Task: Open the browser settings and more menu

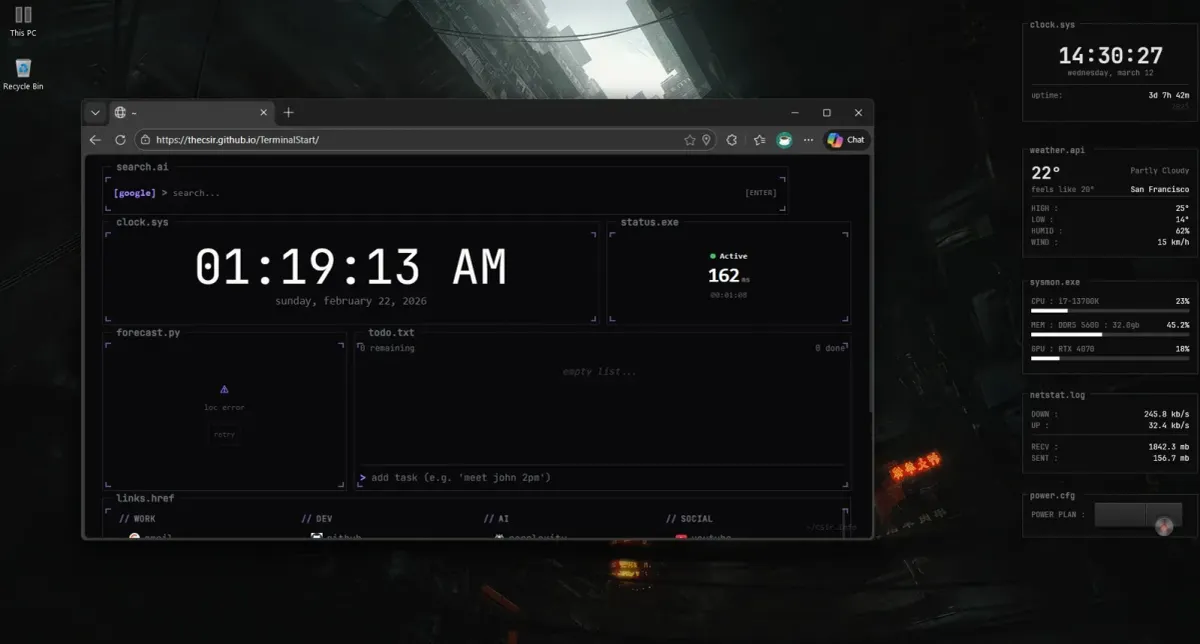Action: click(x=808, y=140)
